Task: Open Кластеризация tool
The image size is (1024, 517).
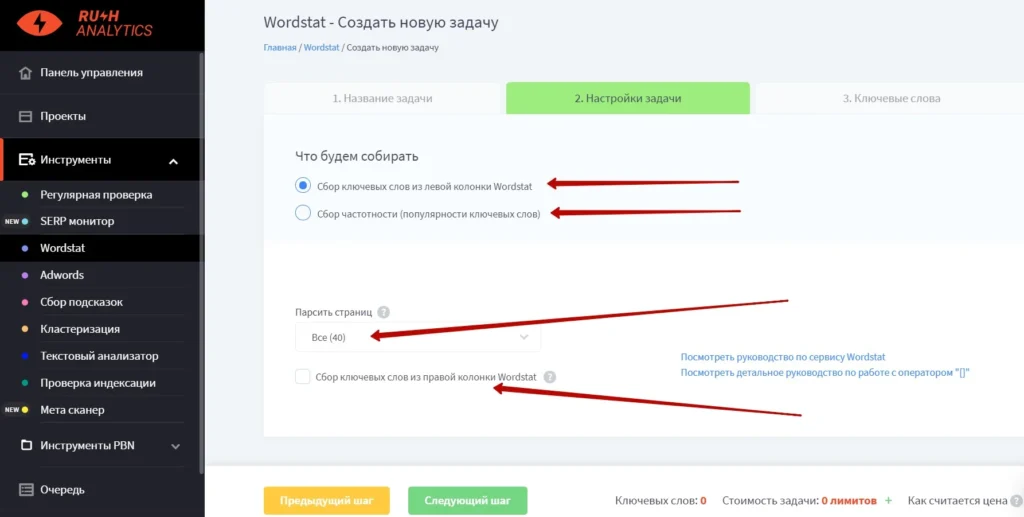Action: click(x=80, y=329)
